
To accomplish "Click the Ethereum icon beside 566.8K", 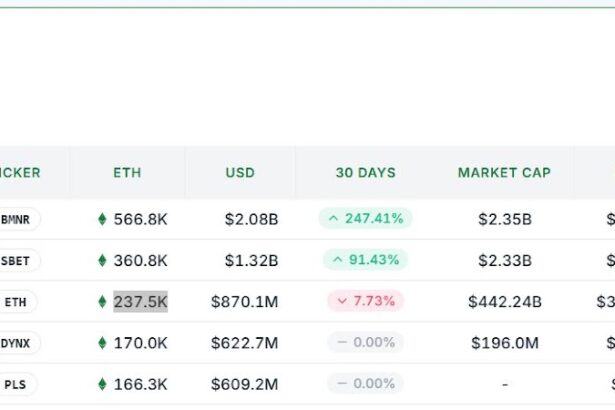I will pos(102,219).
